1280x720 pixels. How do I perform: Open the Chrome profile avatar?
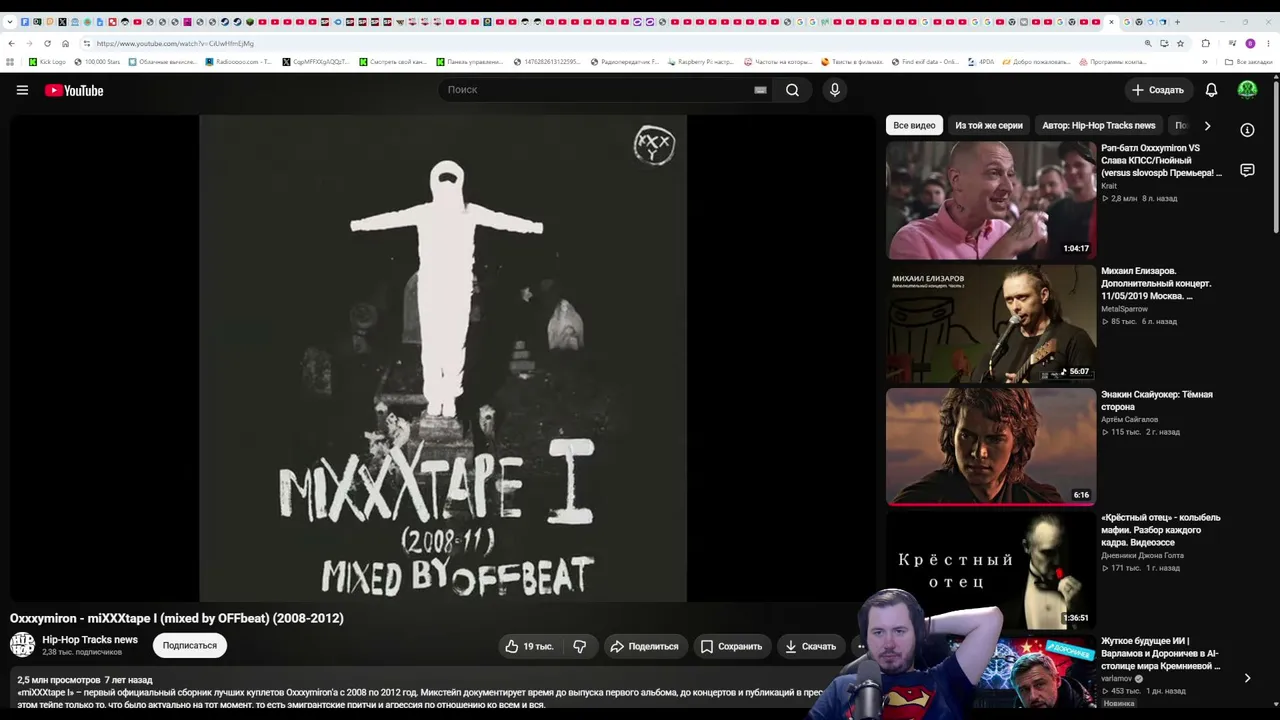click(1250, 43)
